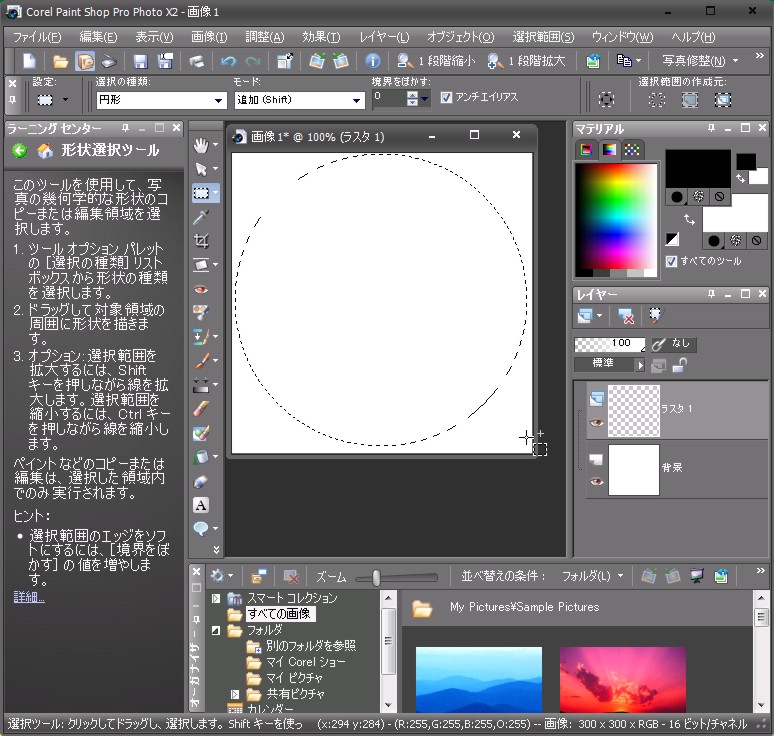Expand the スマート コレクション tree node
The image size is (774, 736).
[x=216, y=599]
